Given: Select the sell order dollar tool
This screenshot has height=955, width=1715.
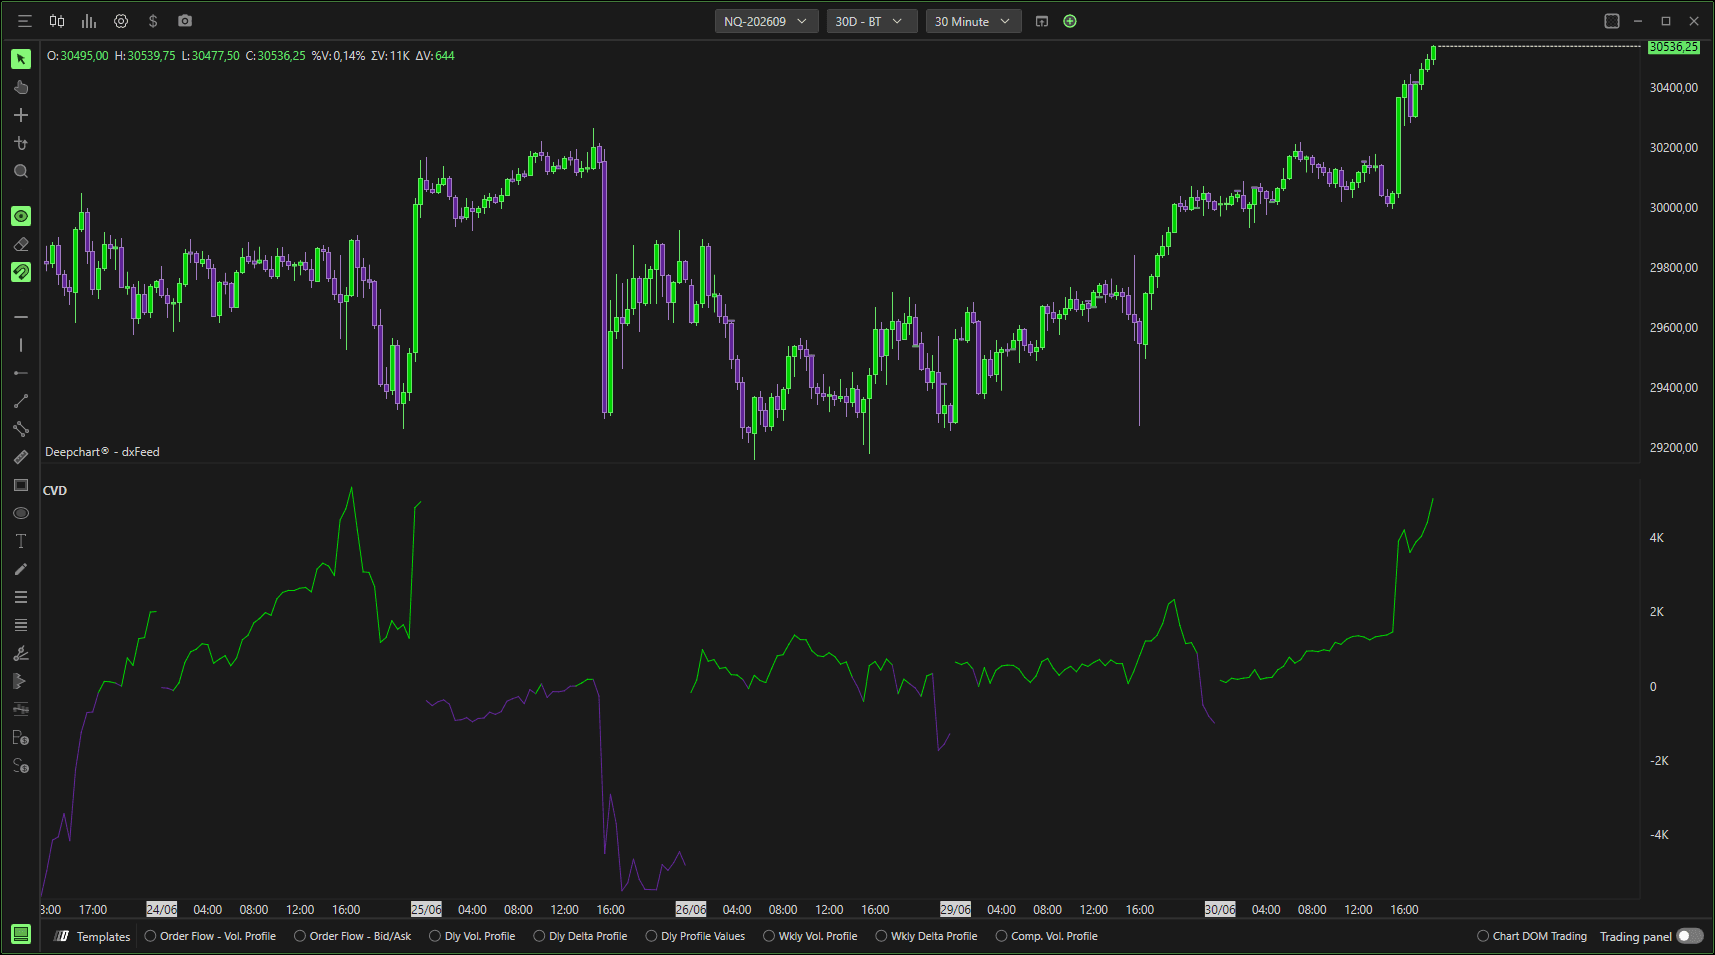Looking at the screenshot, I should 21,766.
